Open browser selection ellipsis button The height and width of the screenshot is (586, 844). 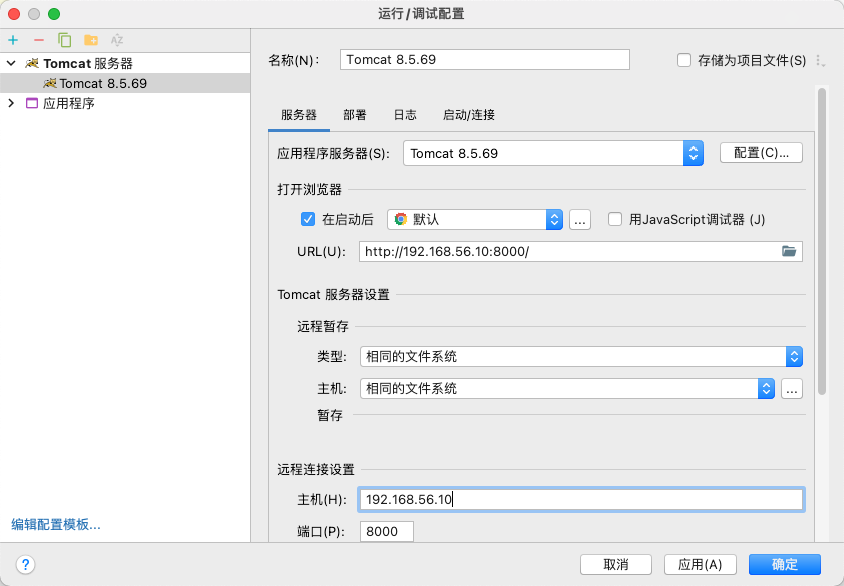[x=580, y=220]
